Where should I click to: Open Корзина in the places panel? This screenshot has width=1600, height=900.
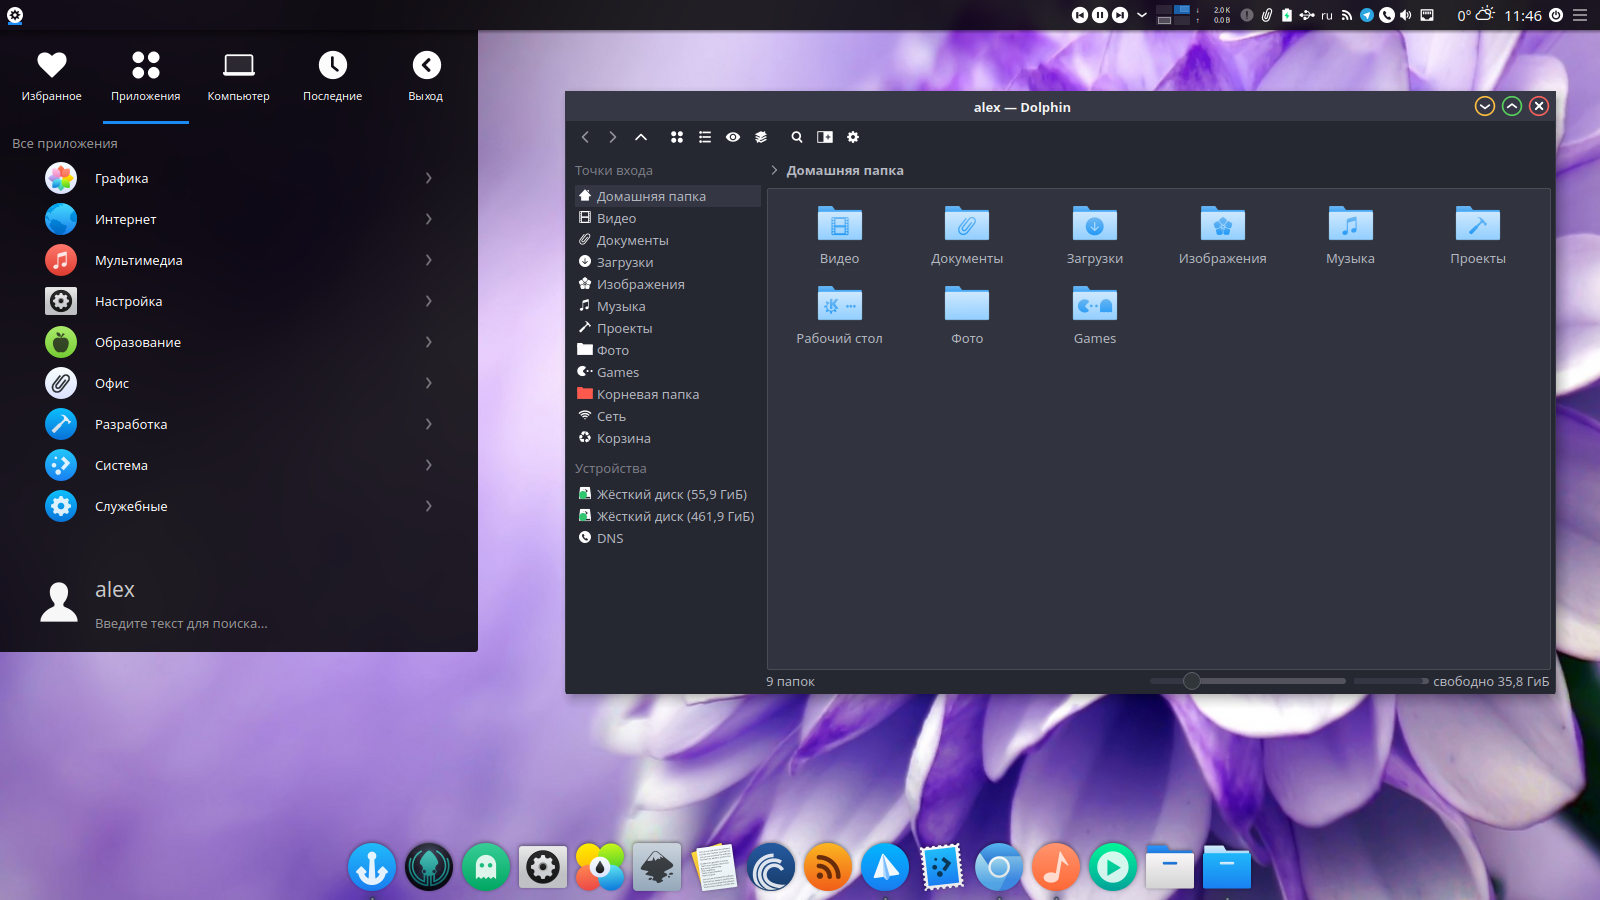623,438
